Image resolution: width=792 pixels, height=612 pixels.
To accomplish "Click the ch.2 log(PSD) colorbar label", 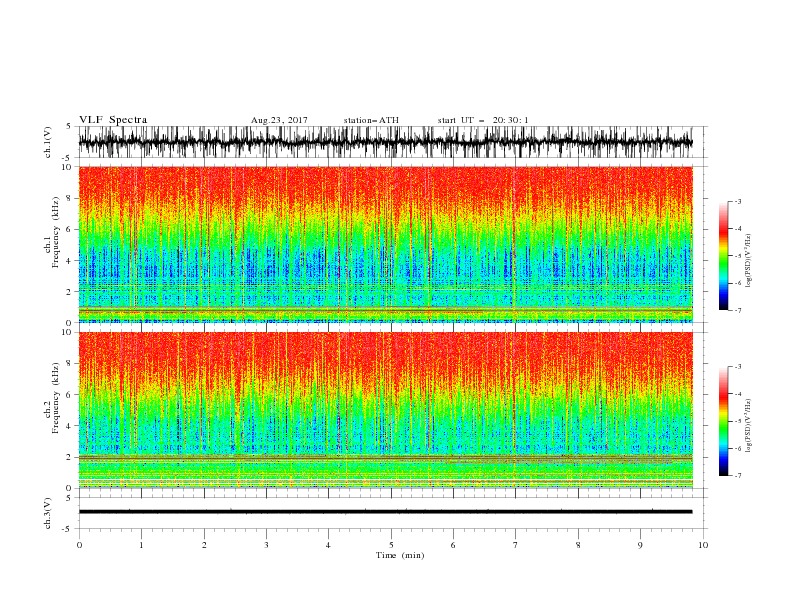I will click(748, 426).
